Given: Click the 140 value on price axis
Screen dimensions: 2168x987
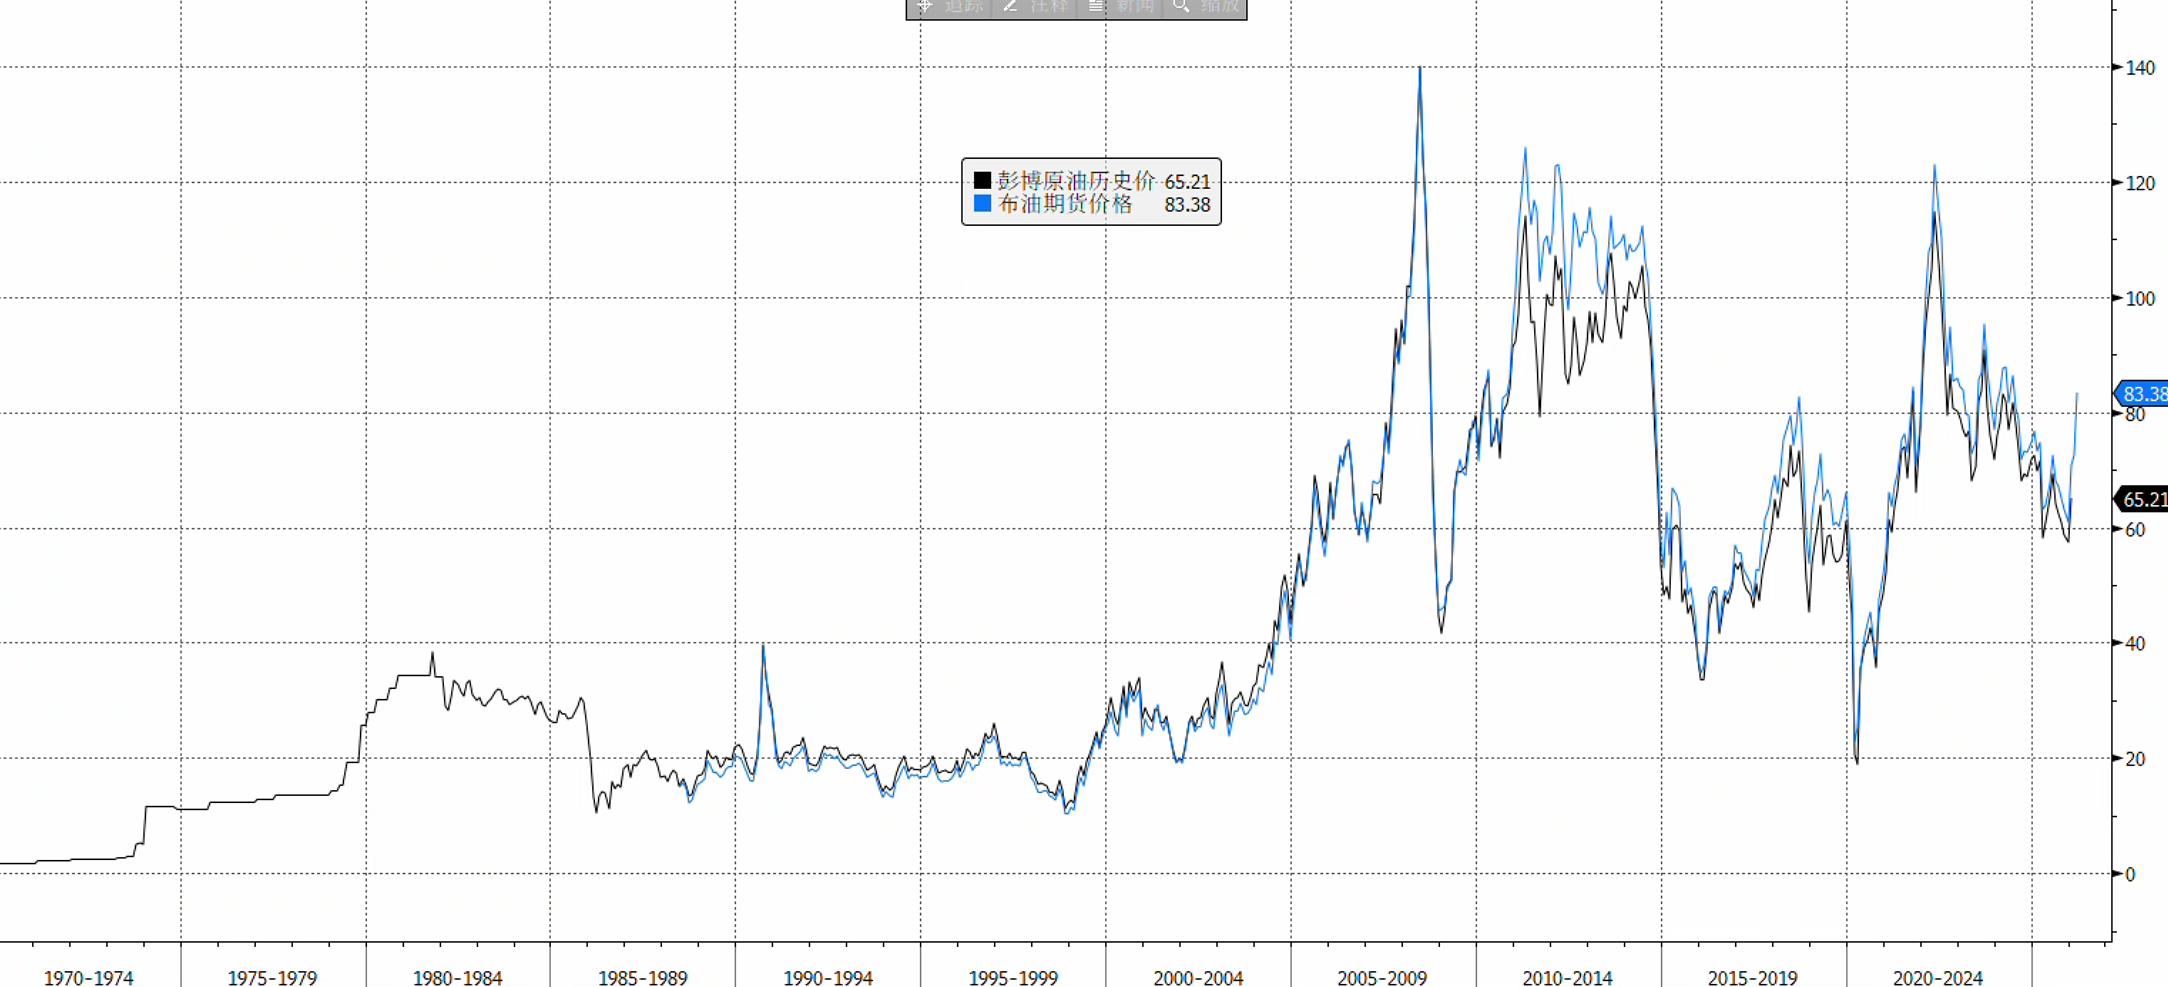Looking at the screenshot, I should (x=2140, y=68).
